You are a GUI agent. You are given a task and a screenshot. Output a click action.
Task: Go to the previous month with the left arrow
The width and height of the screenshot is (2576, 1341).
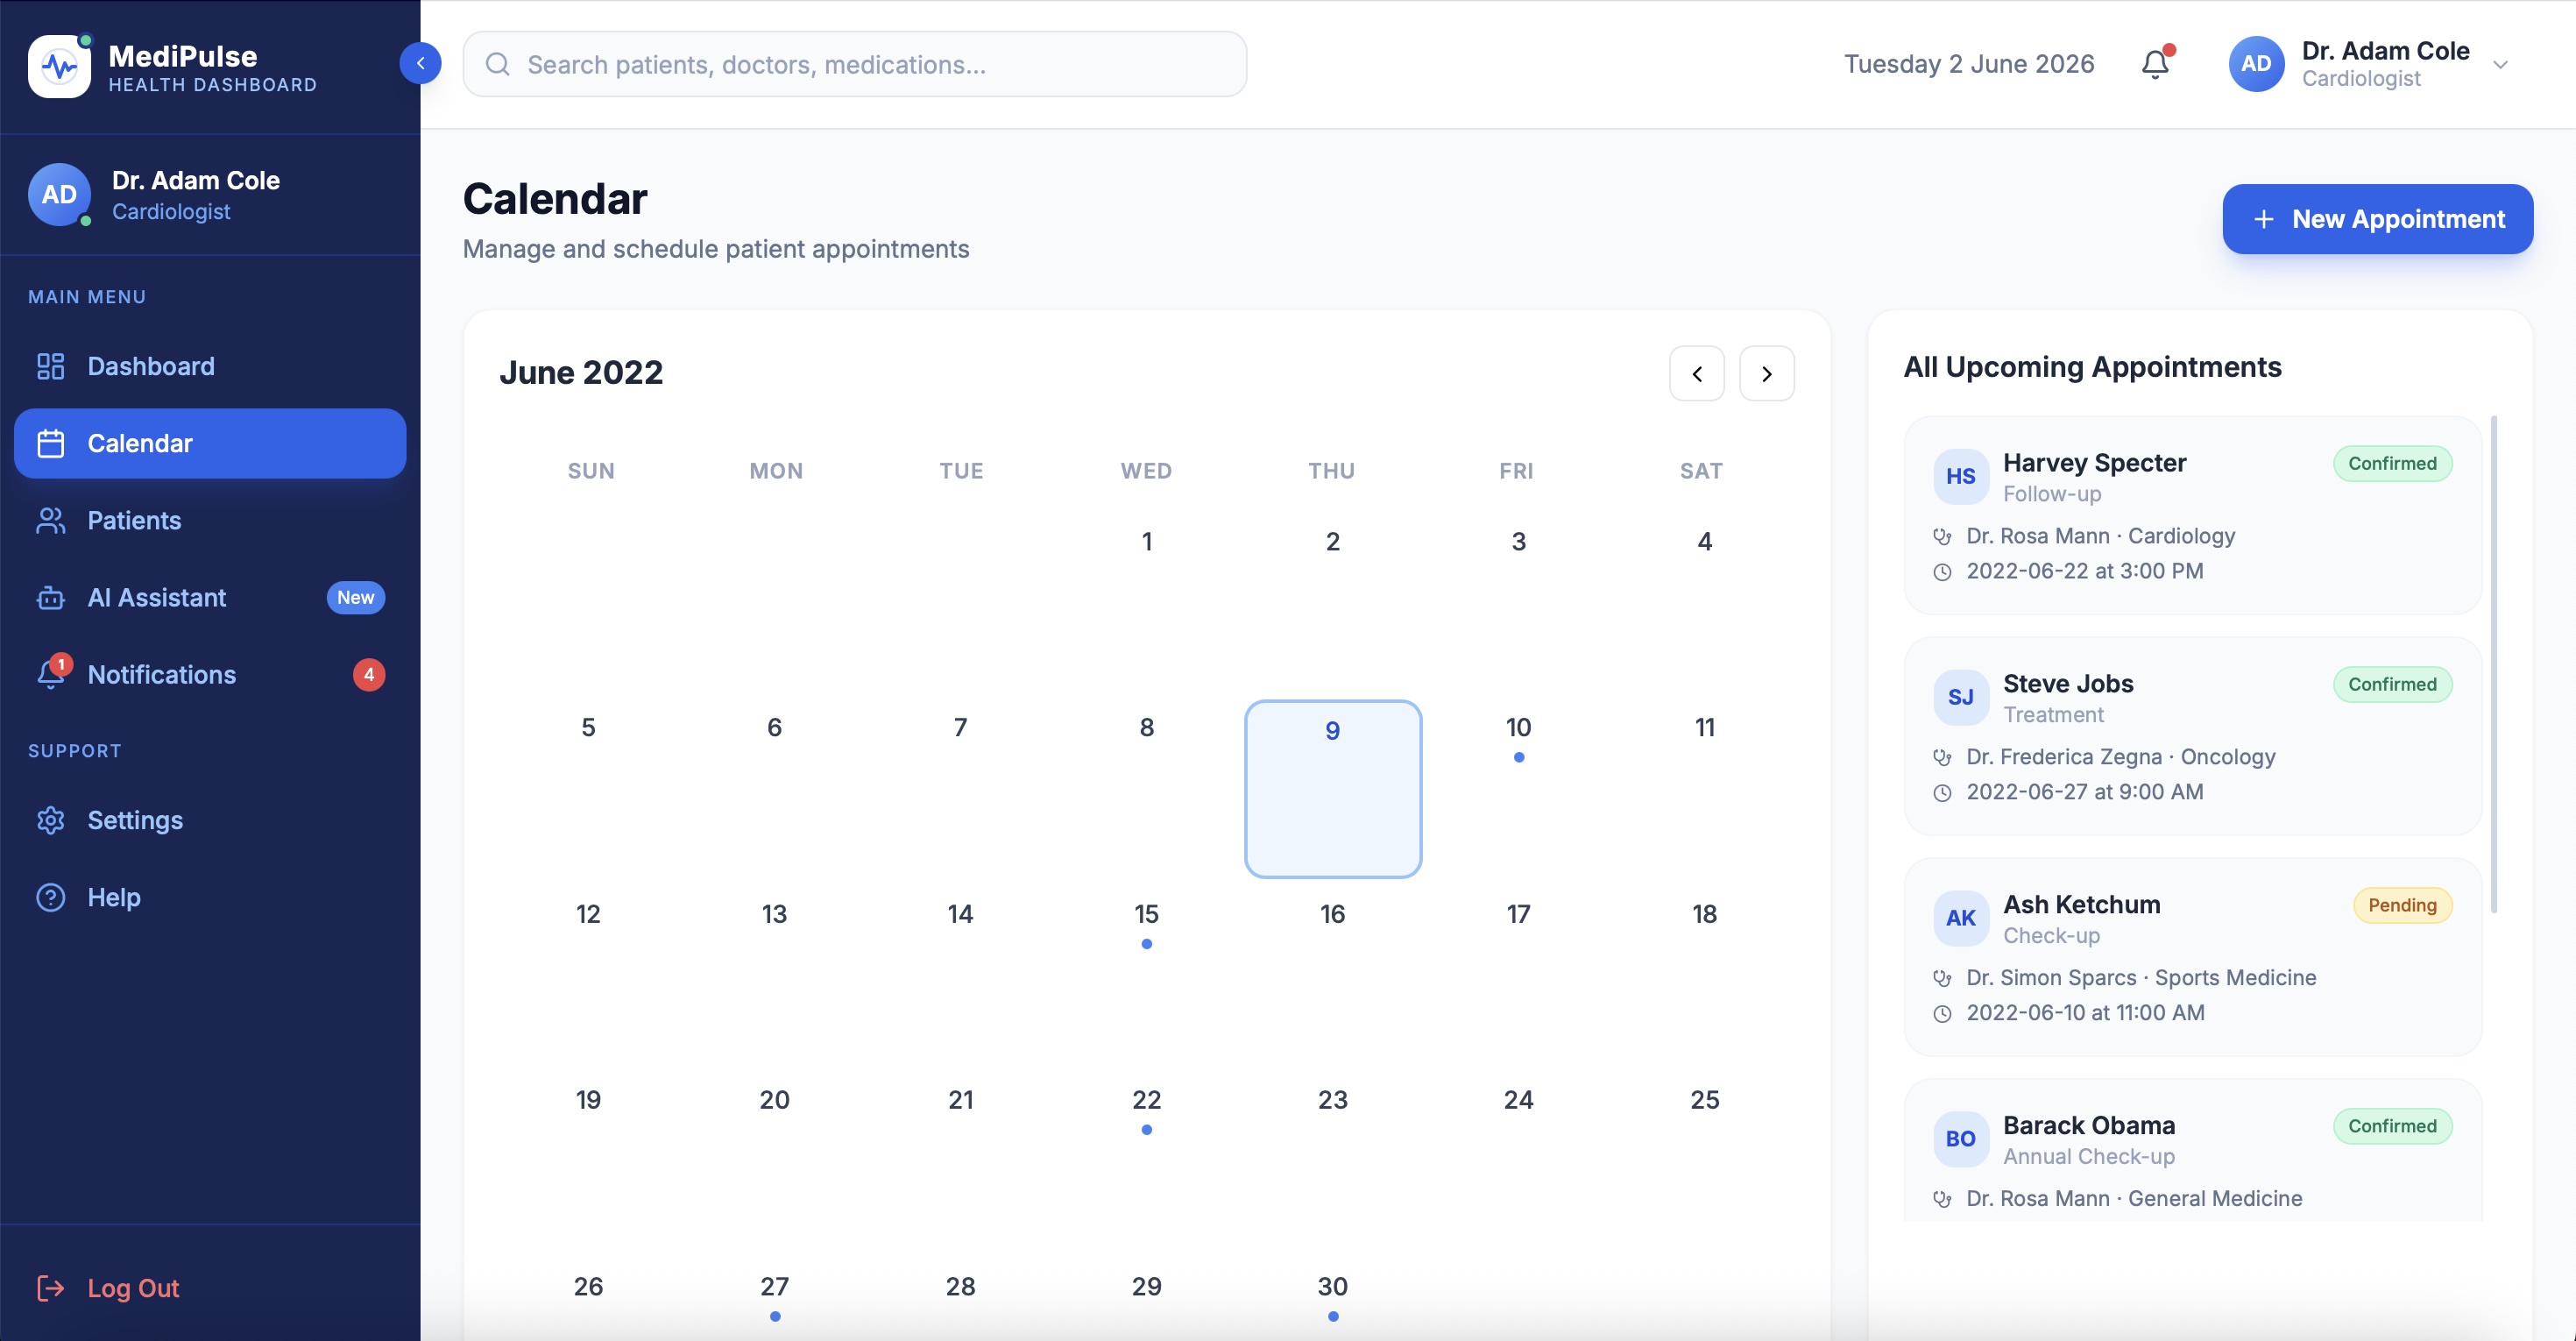pyautogui.click(x=1697, y=373)
